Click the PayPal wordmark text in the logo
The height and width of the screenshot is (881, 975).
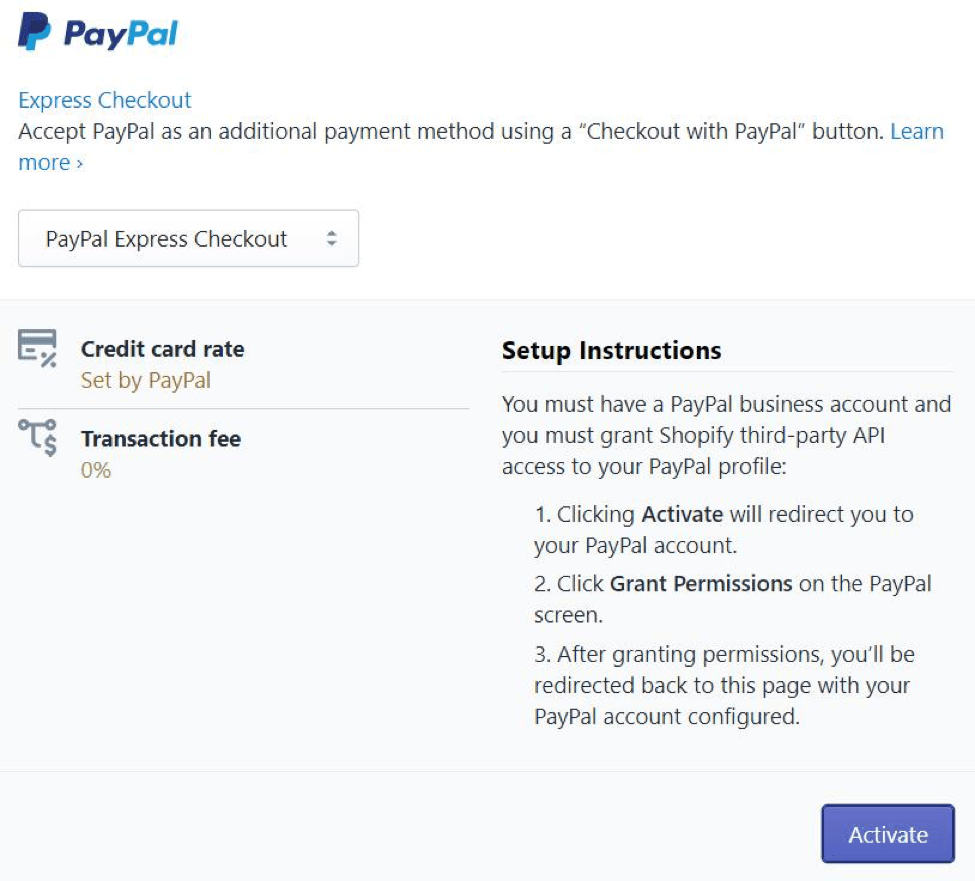[120, 34]
